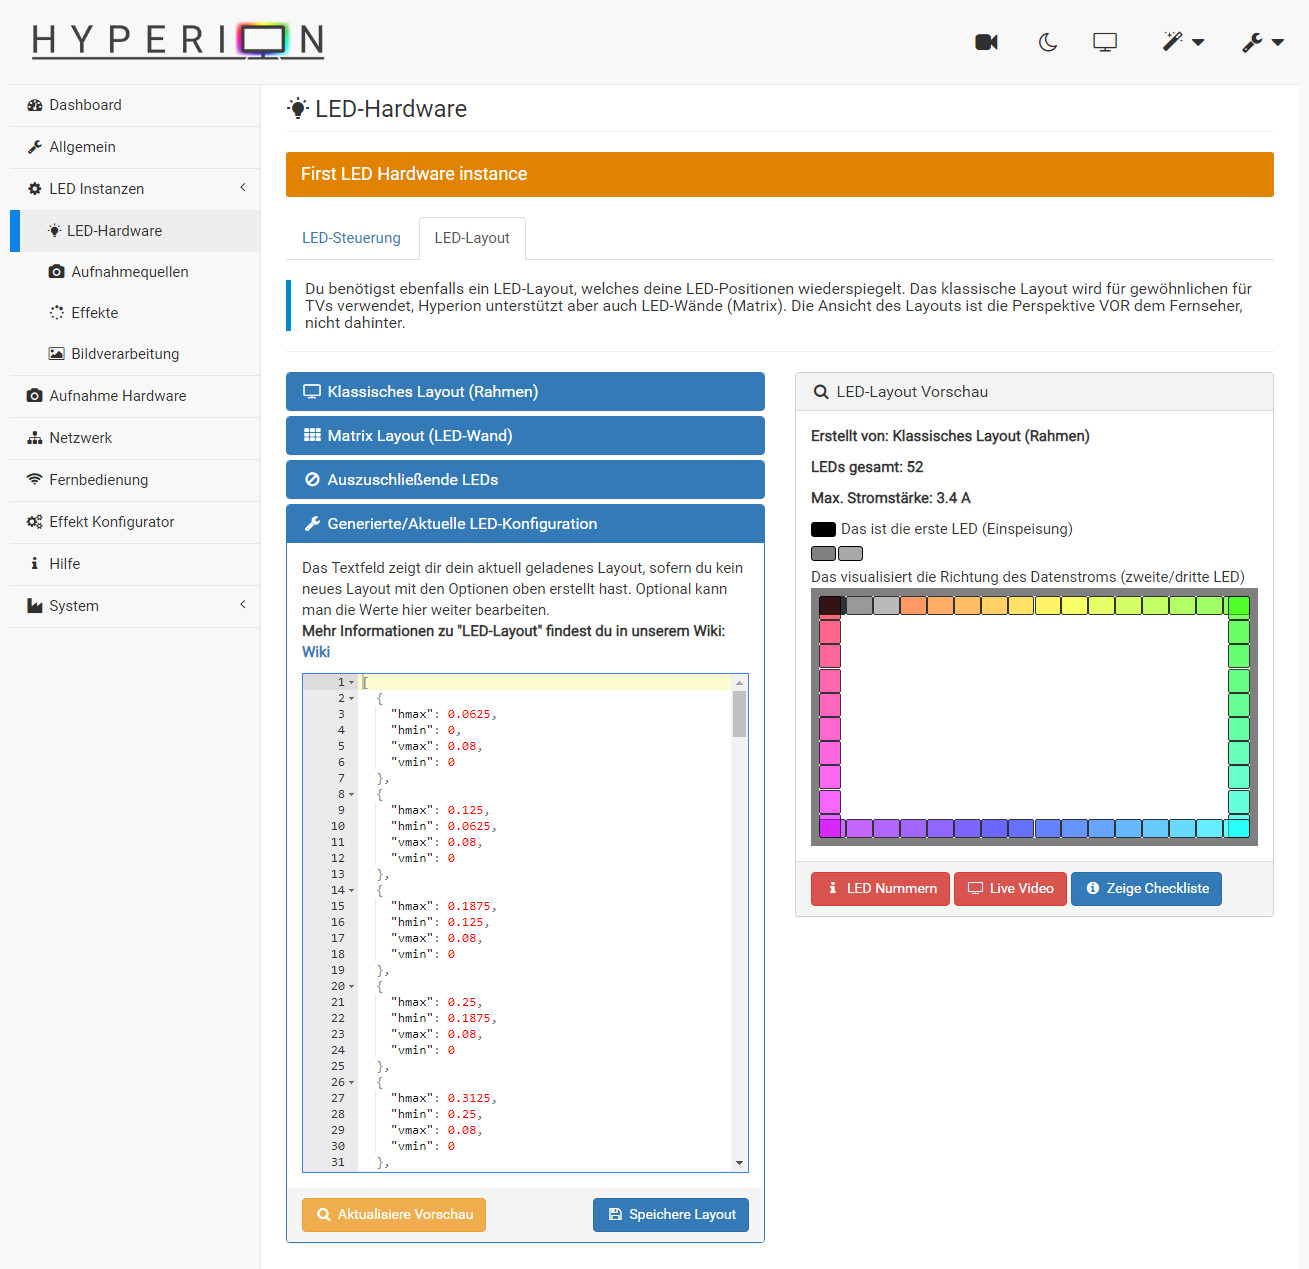
Task: Click the cyan bottom-right corner LED
Action: pyautogui.click(x=1238, y=828)
